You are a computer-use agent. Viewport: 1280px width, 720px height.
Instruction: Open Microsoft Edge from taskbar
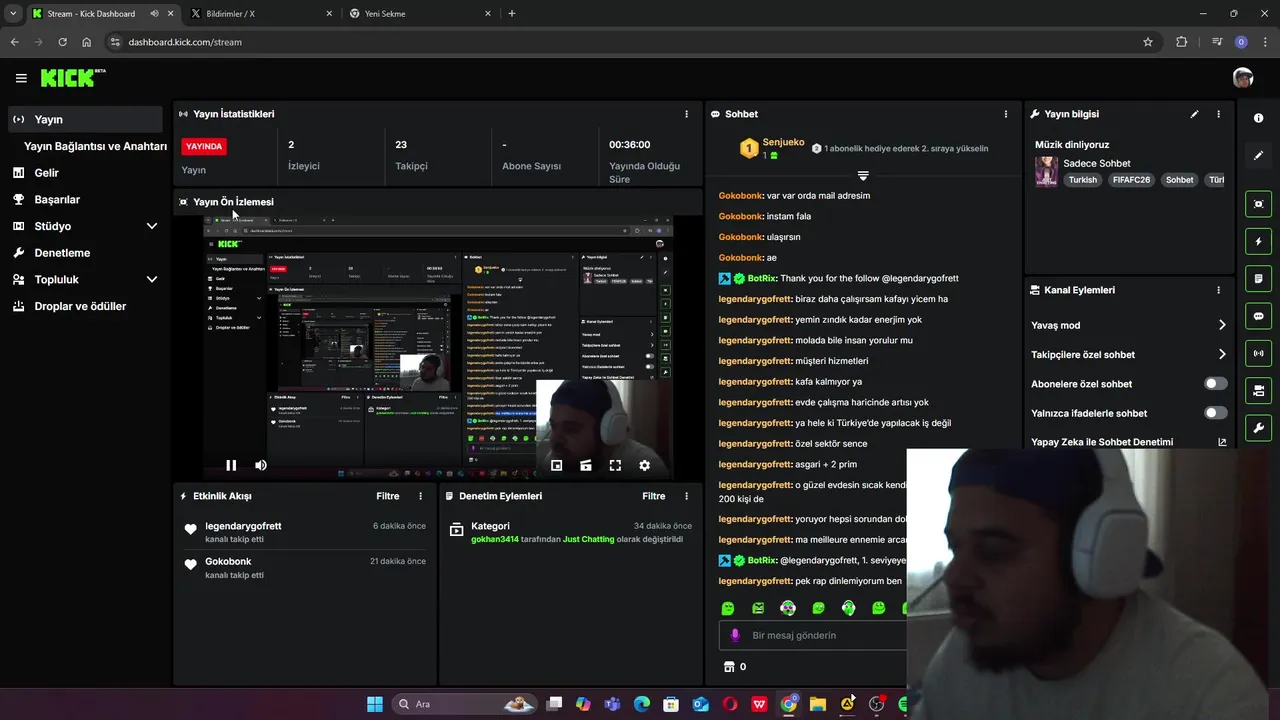642,704
